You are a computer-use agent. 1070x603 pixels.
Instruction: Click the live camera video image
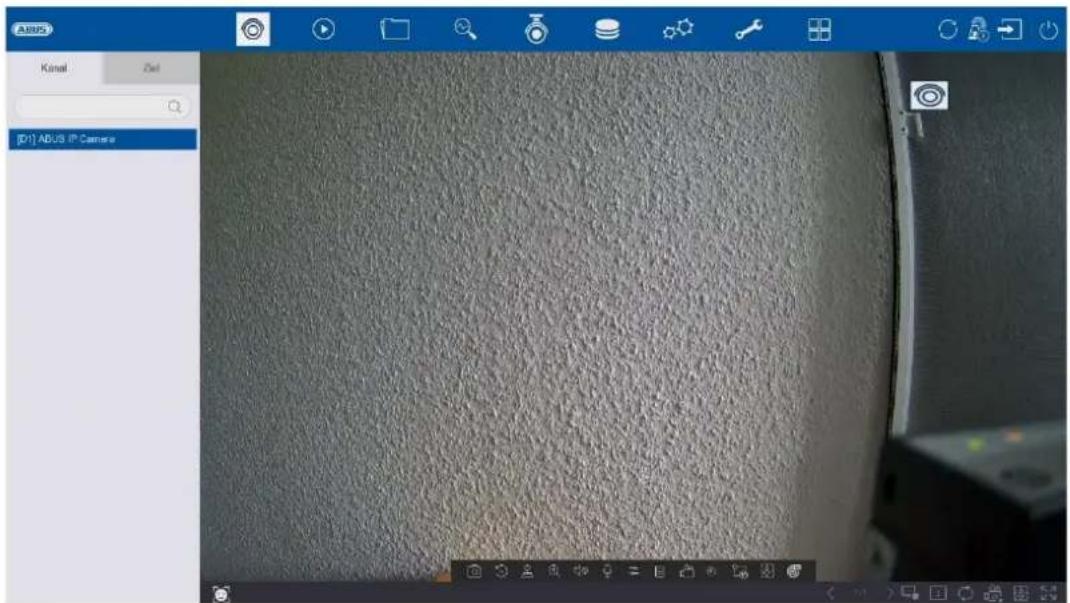pos(633,317)
